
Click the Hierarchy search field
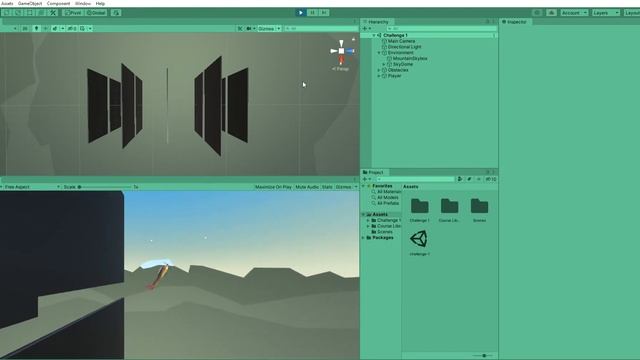coord(441,29)
